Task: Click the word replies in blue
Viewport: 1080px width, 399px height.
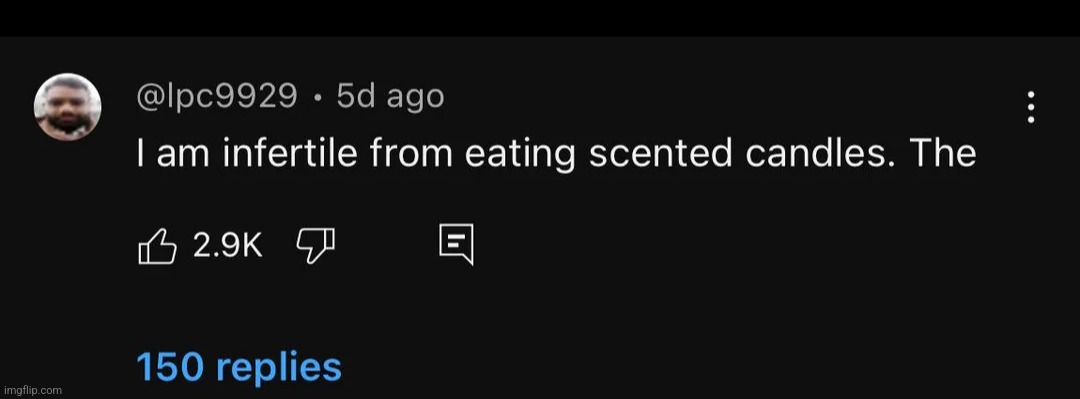Action: click(x=279, y=368)
